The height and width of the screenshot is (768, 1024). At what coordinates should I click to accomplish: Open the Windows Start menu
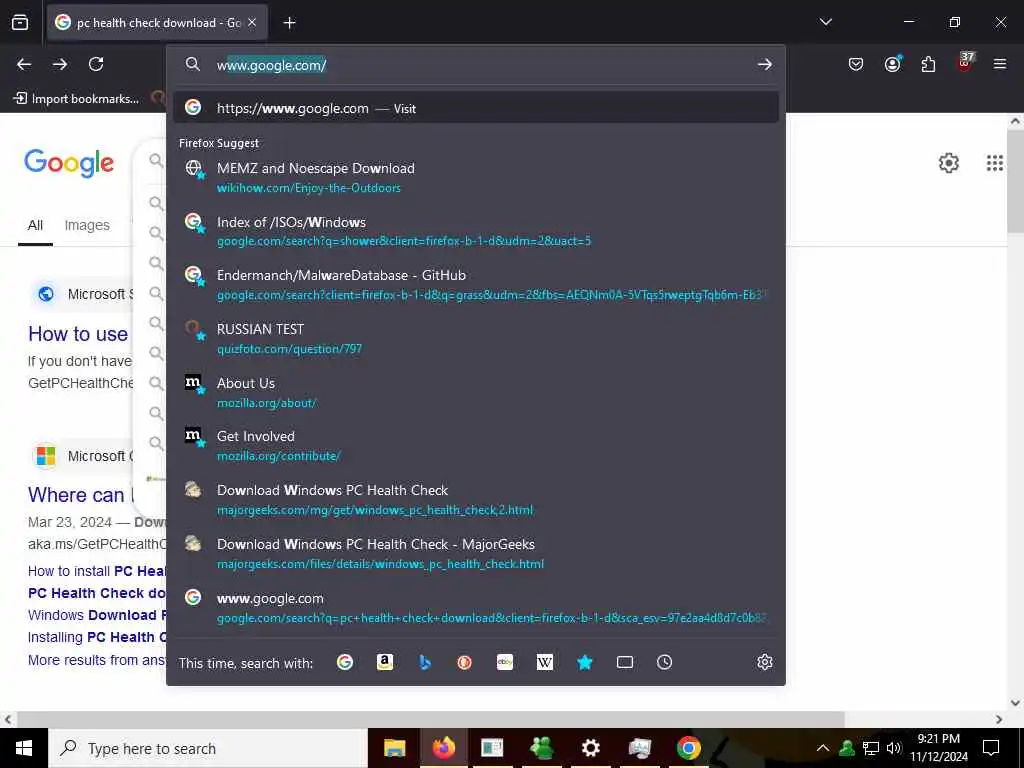[24, 748]
